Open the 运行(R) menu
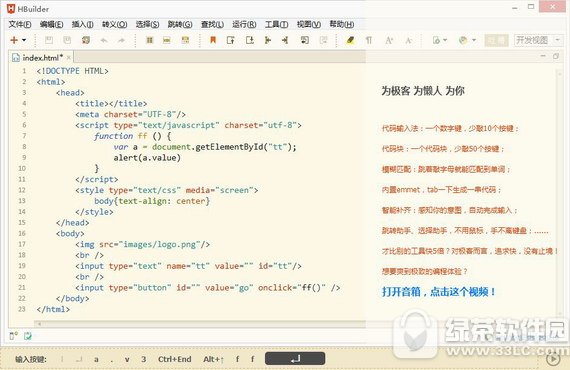This screenshot has width=570, height=370. coord(244,24)
